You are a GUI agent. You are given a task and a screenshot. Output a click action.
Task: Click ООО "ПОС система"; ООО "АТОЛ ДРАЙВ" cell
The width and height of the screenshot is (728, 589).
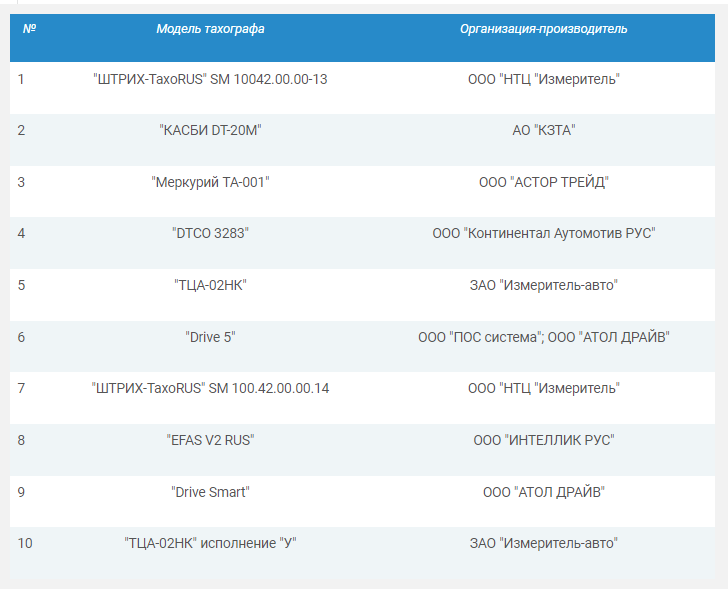pyautogui.click(x=543, y=337)
